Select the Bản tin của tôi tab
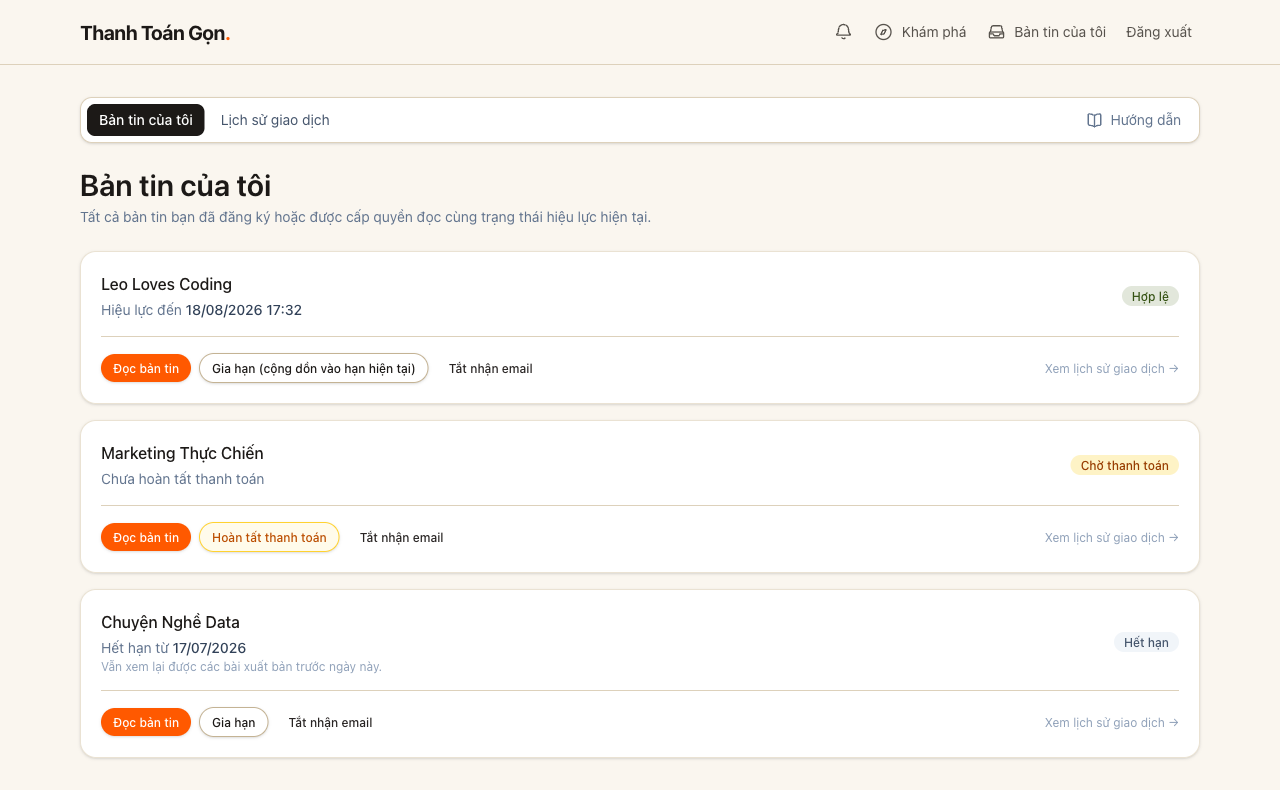The height and width of the screenshot is (790, 1280). [x=146, y=120]
